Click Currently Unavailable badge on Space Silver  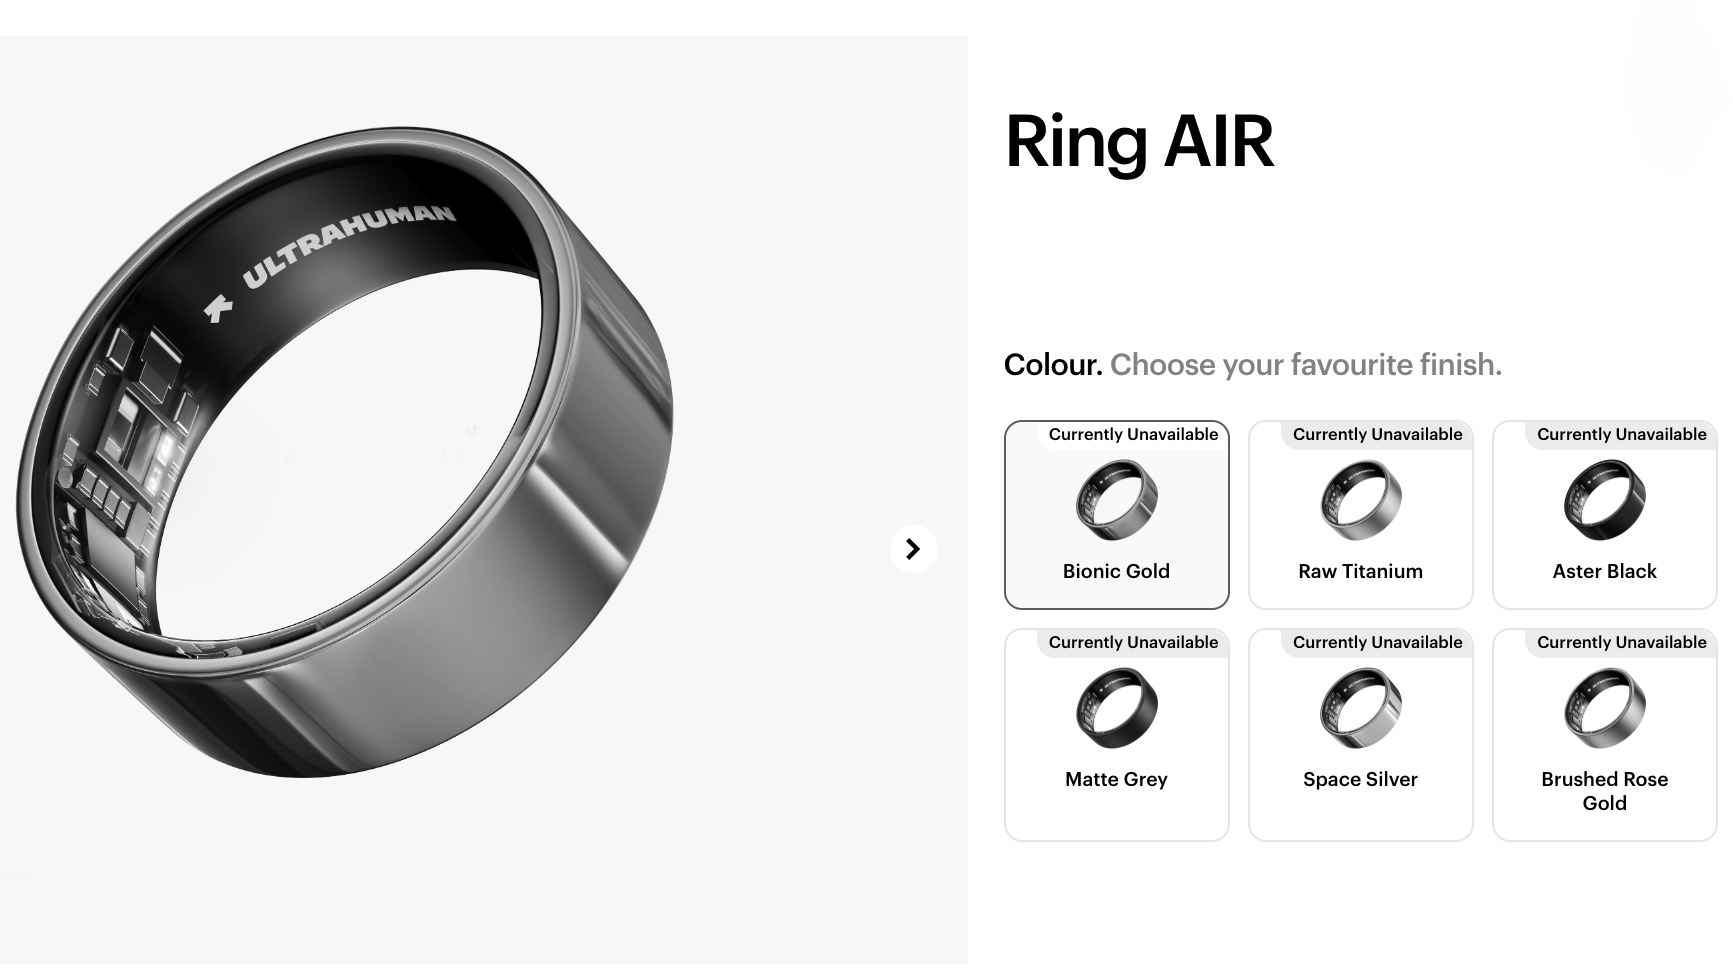pos(1377,642)
